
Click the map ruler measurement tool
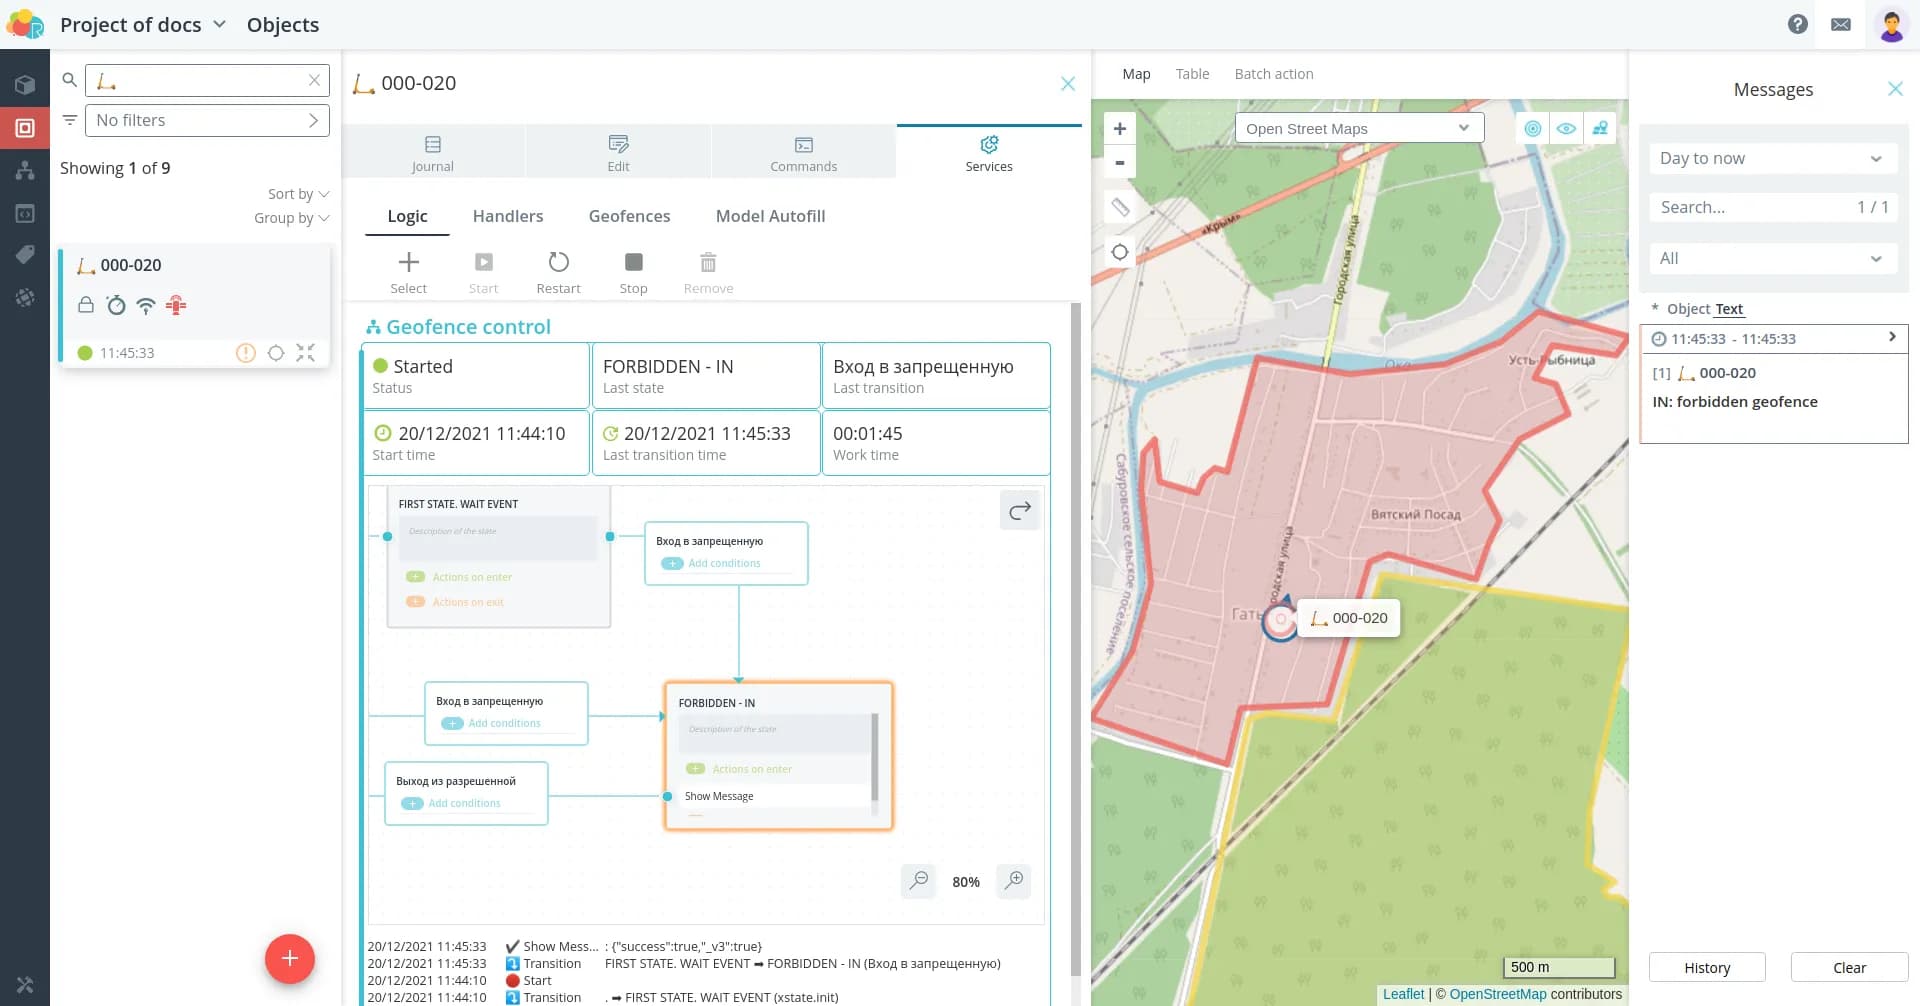[x=1120, y=207]
